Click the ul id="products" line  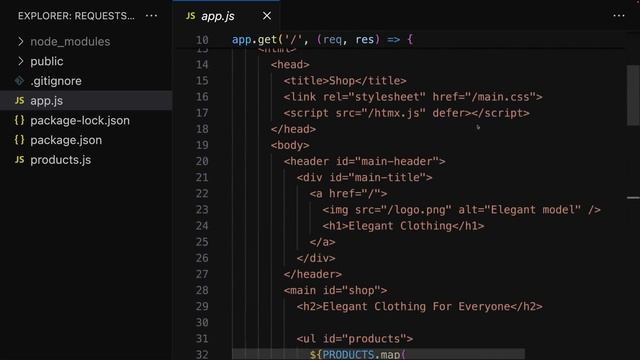point(355,339)
